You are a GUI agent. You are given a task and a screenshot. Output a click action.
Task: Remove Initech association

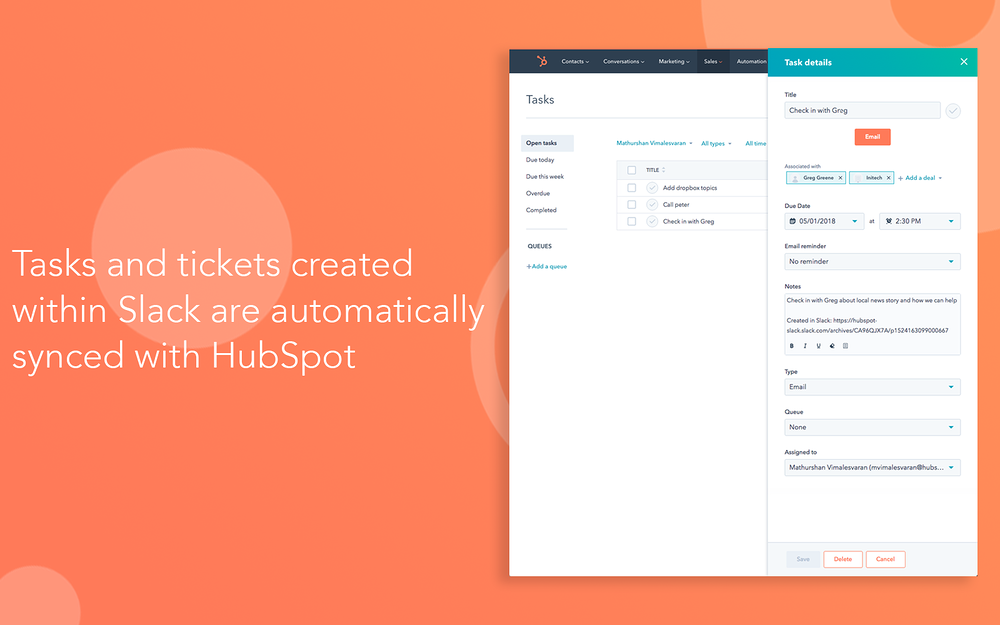click(888, 178)
